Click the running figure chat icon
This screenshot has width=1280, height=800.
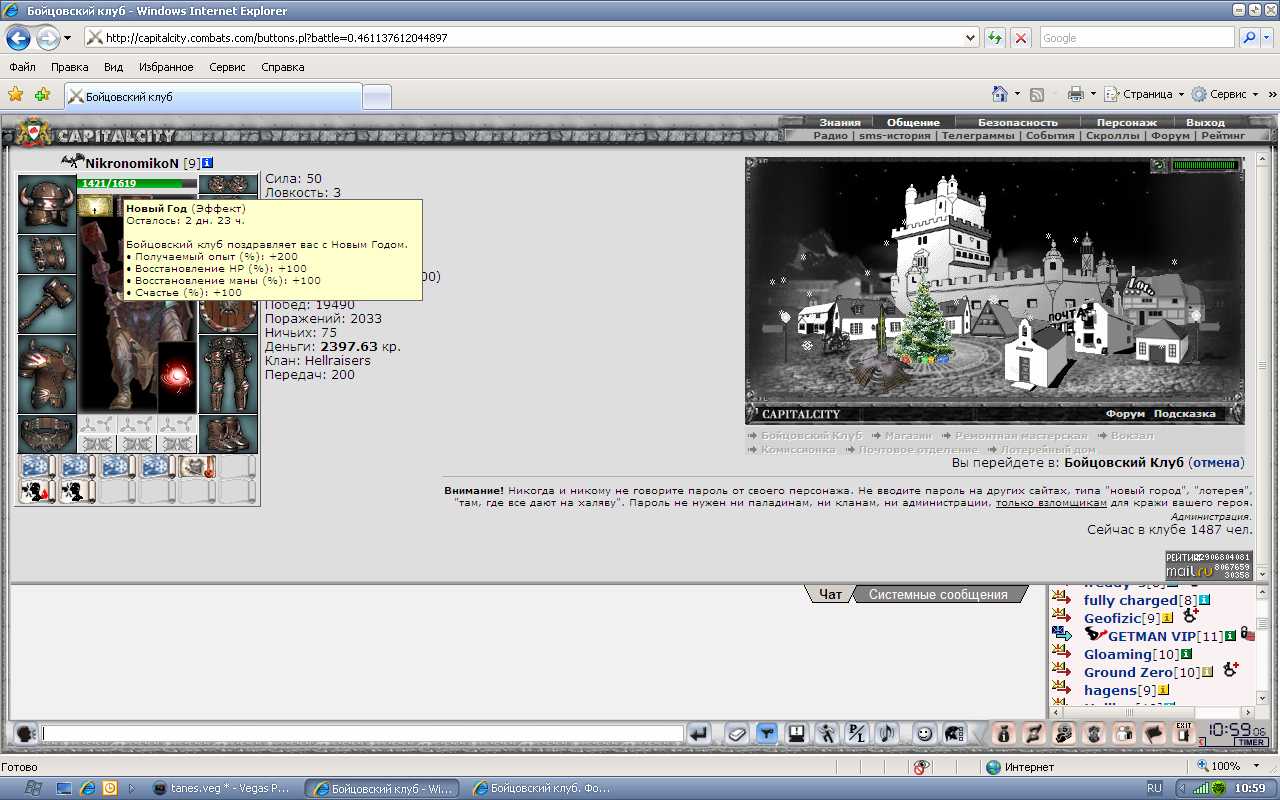click(x=826, y=733)
